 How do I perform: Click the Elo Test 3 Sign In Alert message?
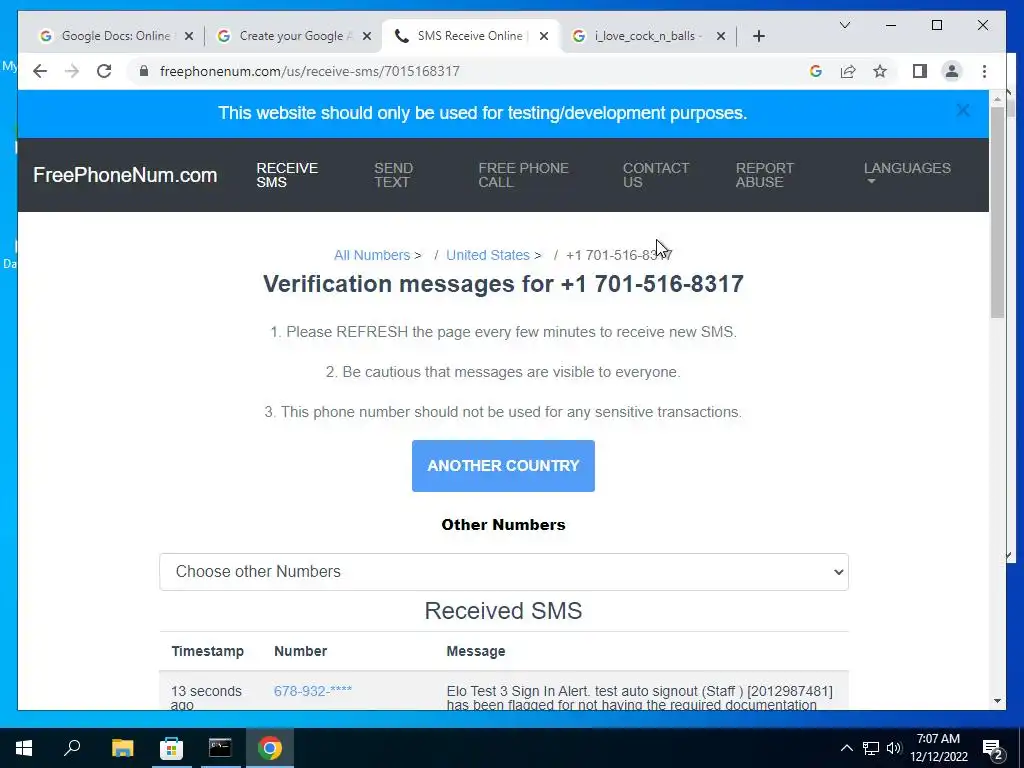[639, 697]
